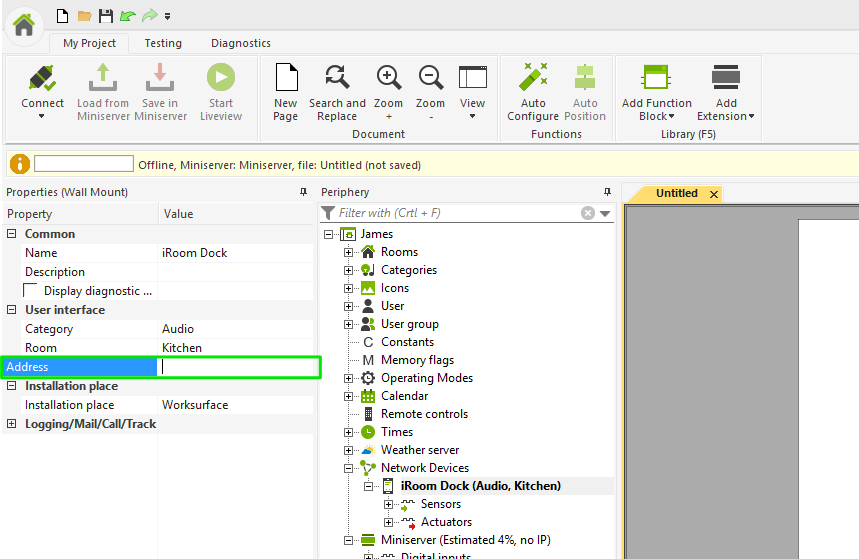Select the Category value Audio

click(x=235, y=329)
